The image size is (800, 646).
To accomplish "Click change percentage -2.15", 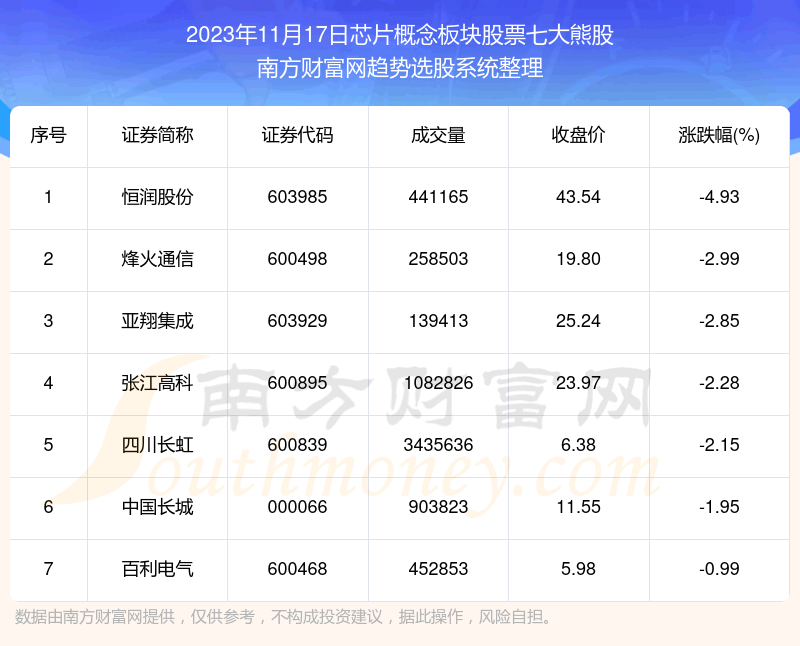I will point(719,445).
